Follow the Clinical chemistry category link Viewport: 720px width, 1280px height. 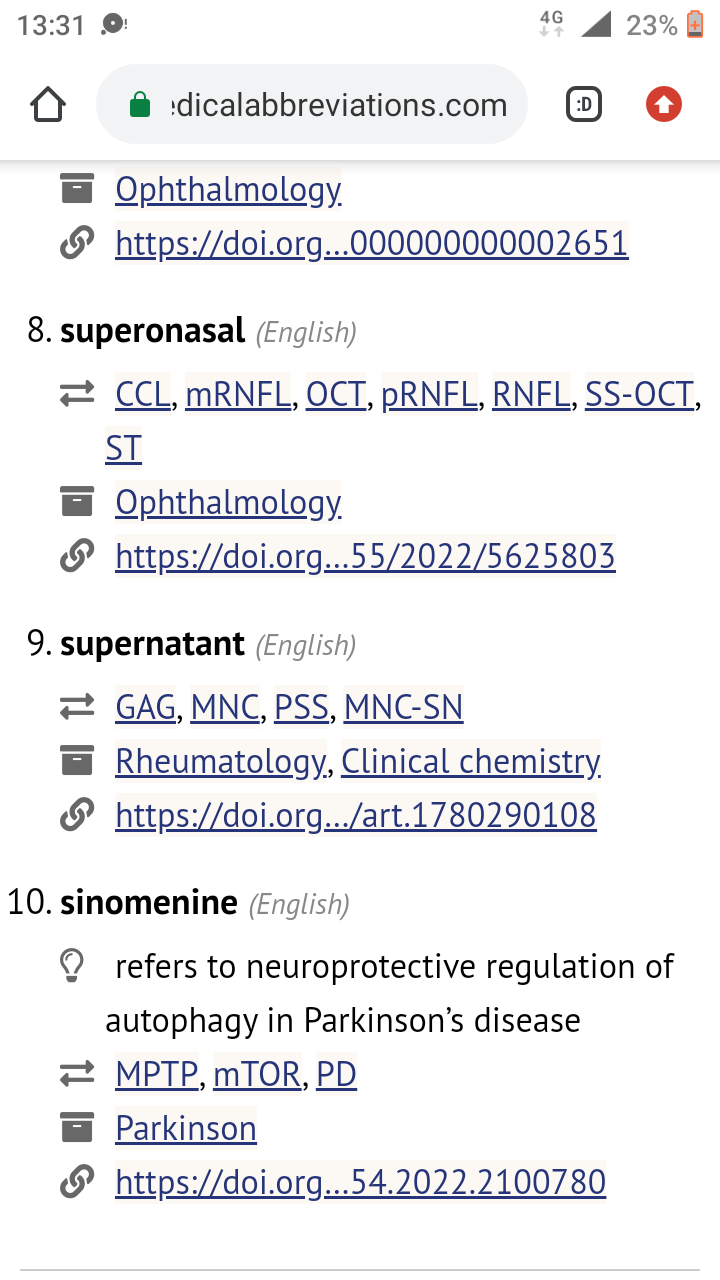click(471, 762)
